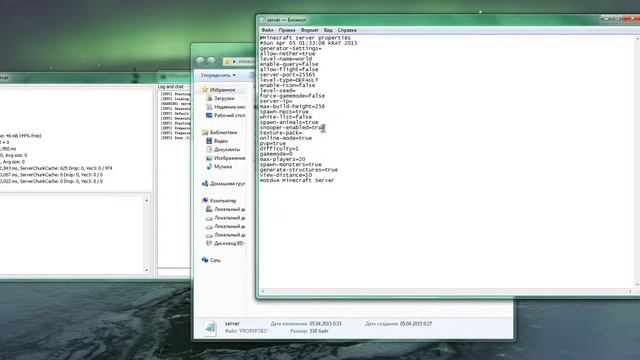
Task: Click Notepad's horizontal scrollbar right arrow
Action: point(631,291)
